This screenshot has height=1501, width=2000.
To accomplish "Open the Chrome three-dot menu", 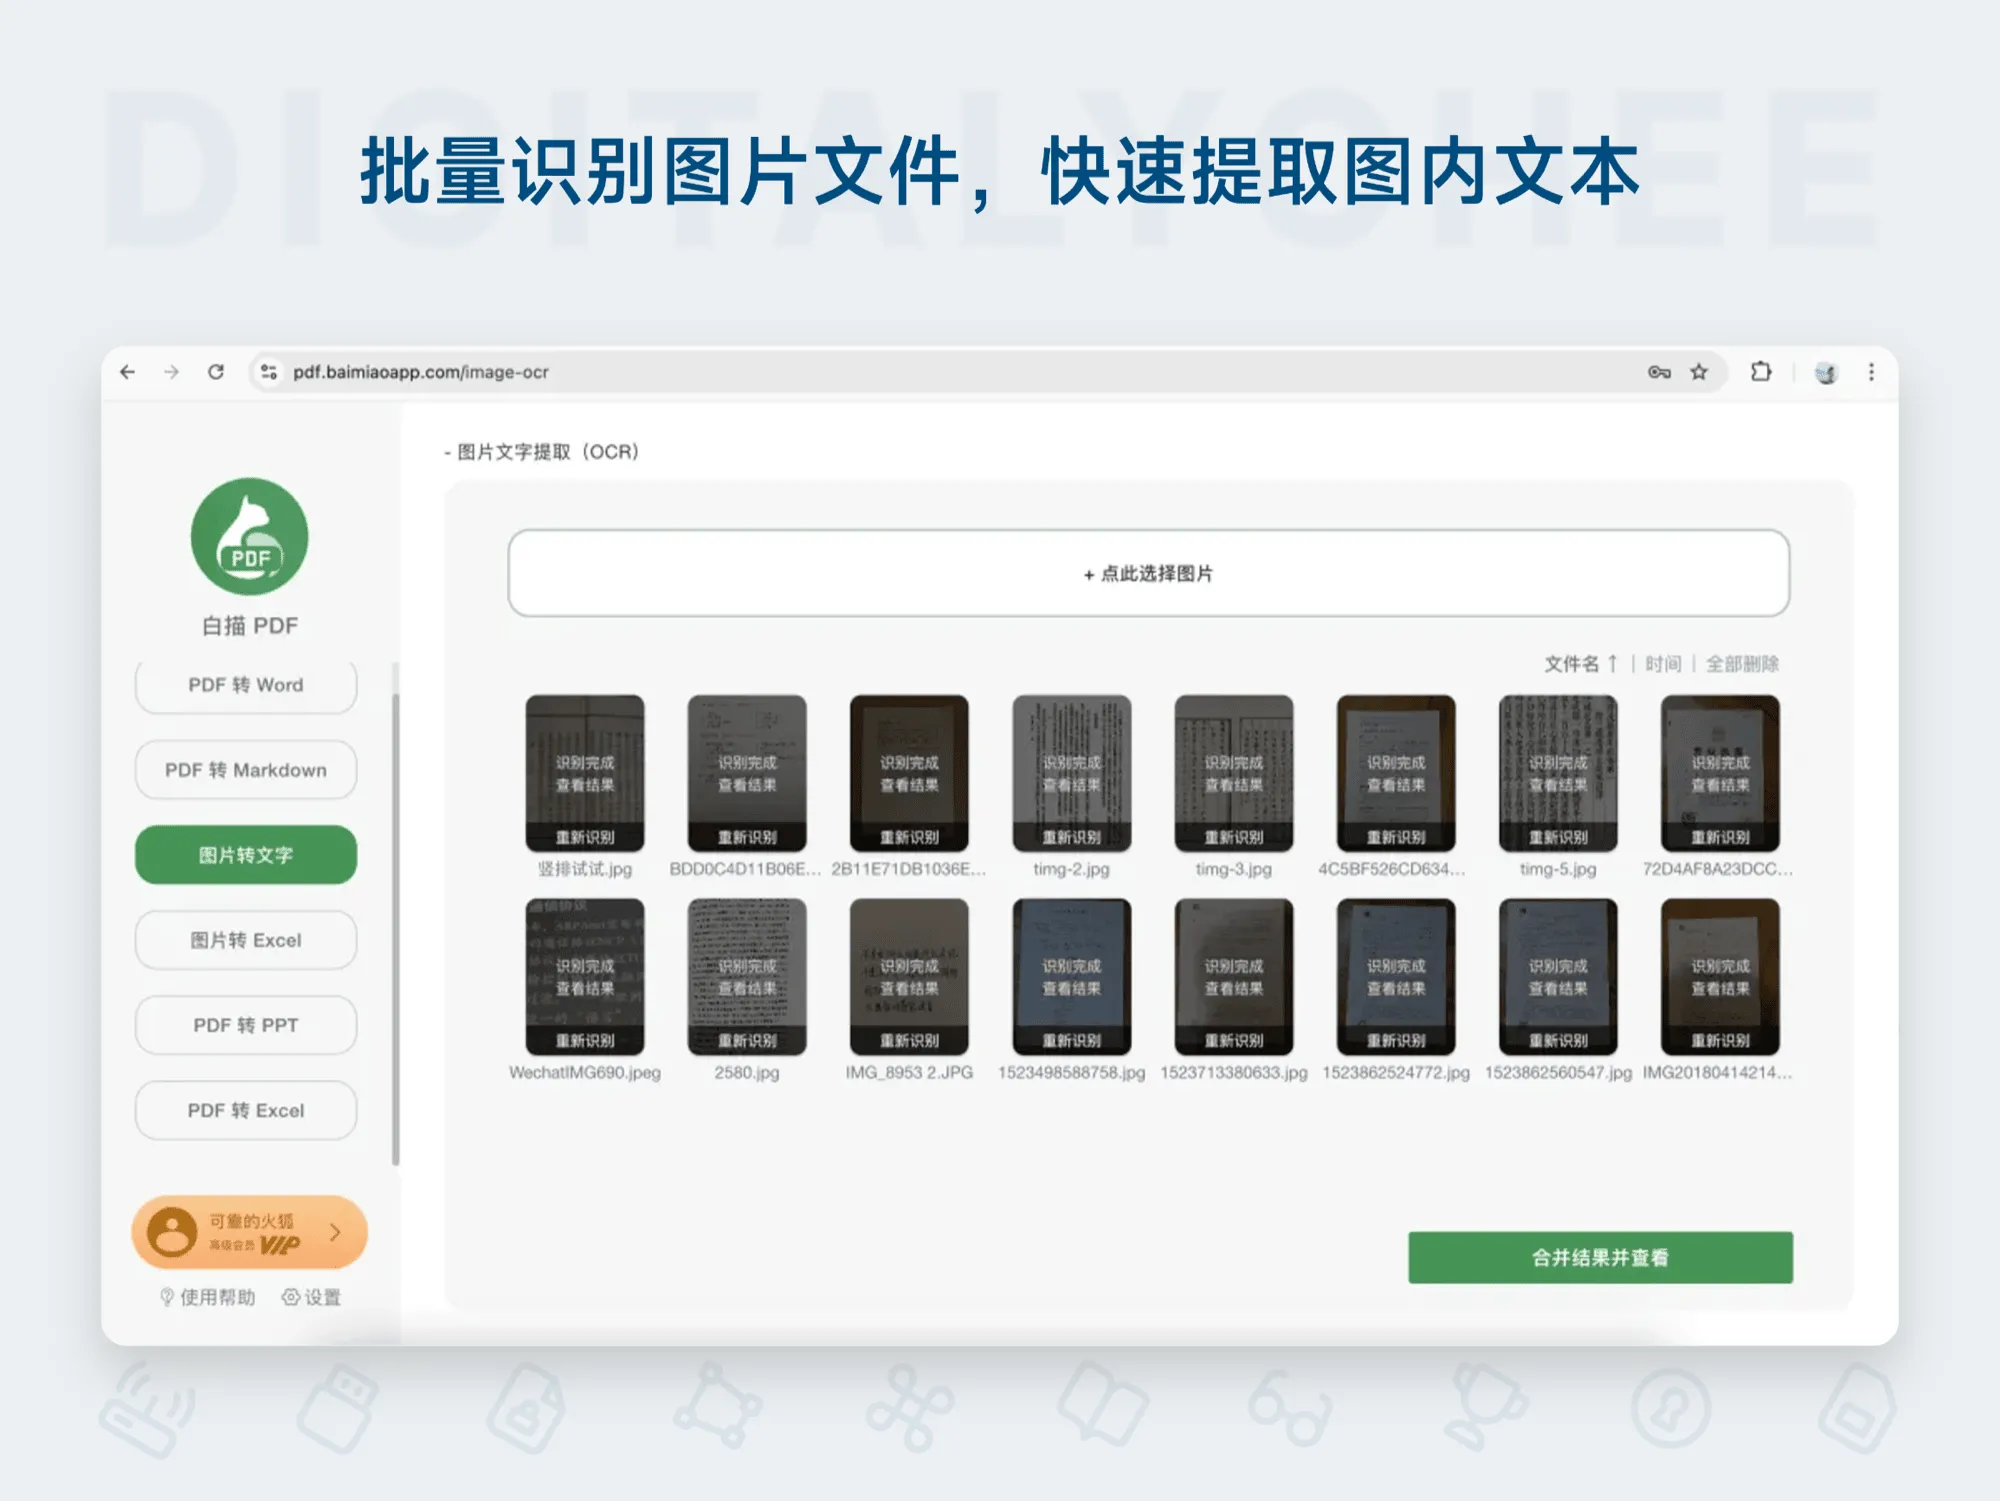I will (x=1872, y=371).
